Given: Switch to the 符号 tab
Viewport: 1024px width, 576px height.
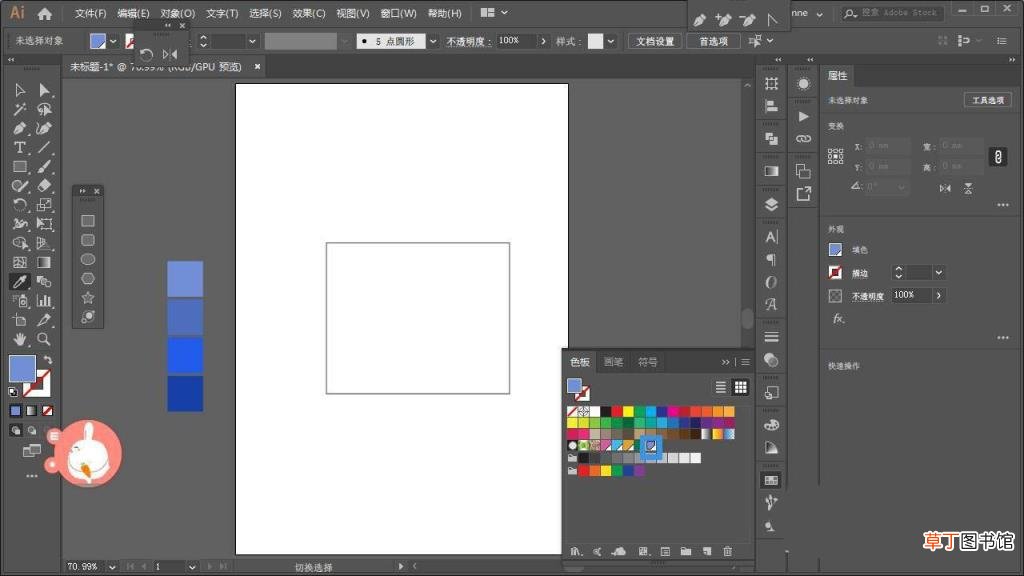Looking at the screenshot, I should [647, 362].
